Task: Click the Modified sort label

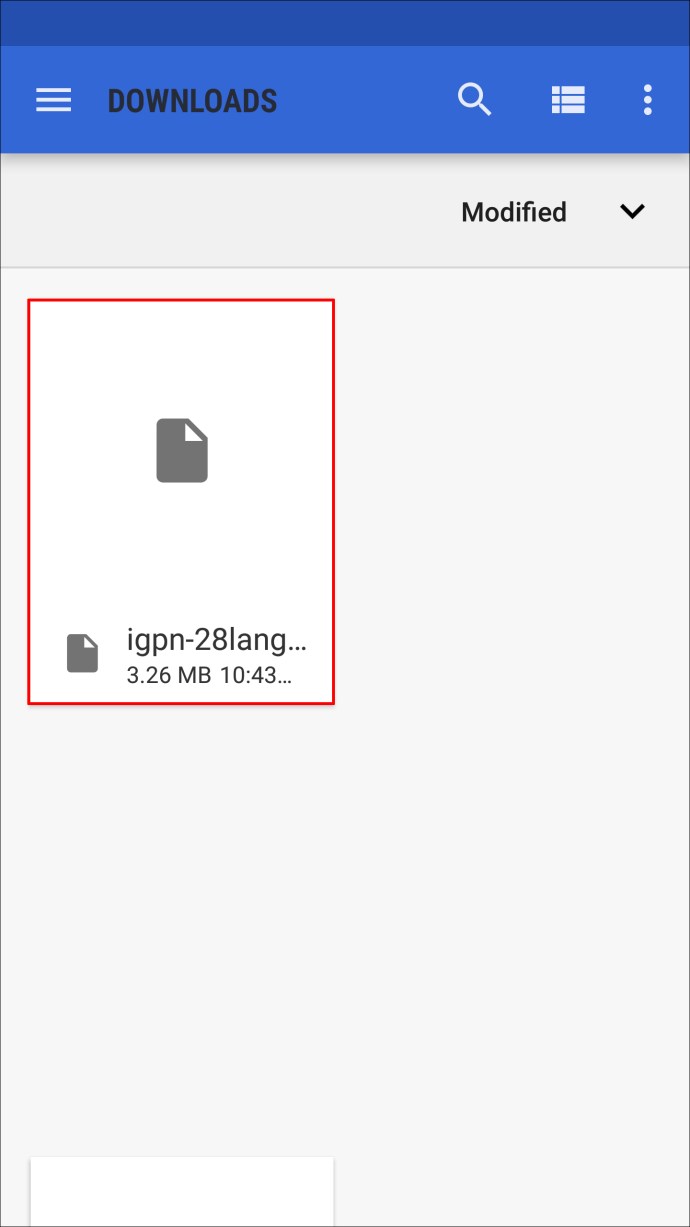Action: 514,212
